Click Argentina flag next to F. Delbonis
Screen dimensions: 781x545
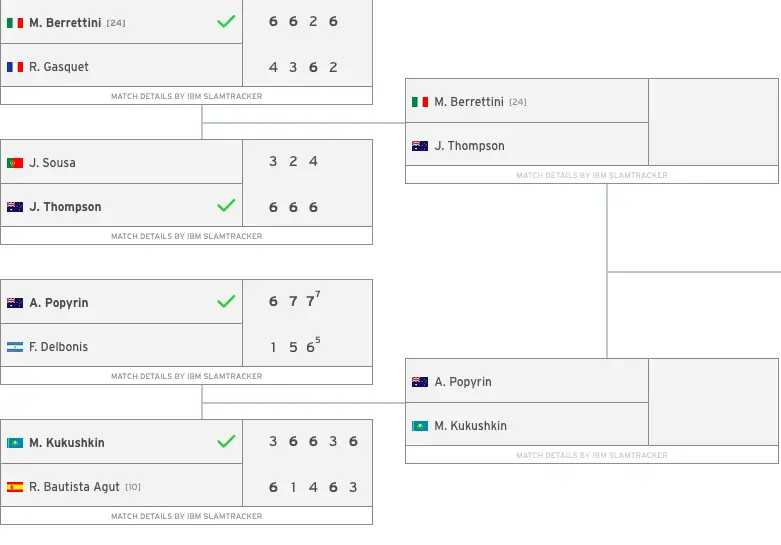[x=15, y=347]
